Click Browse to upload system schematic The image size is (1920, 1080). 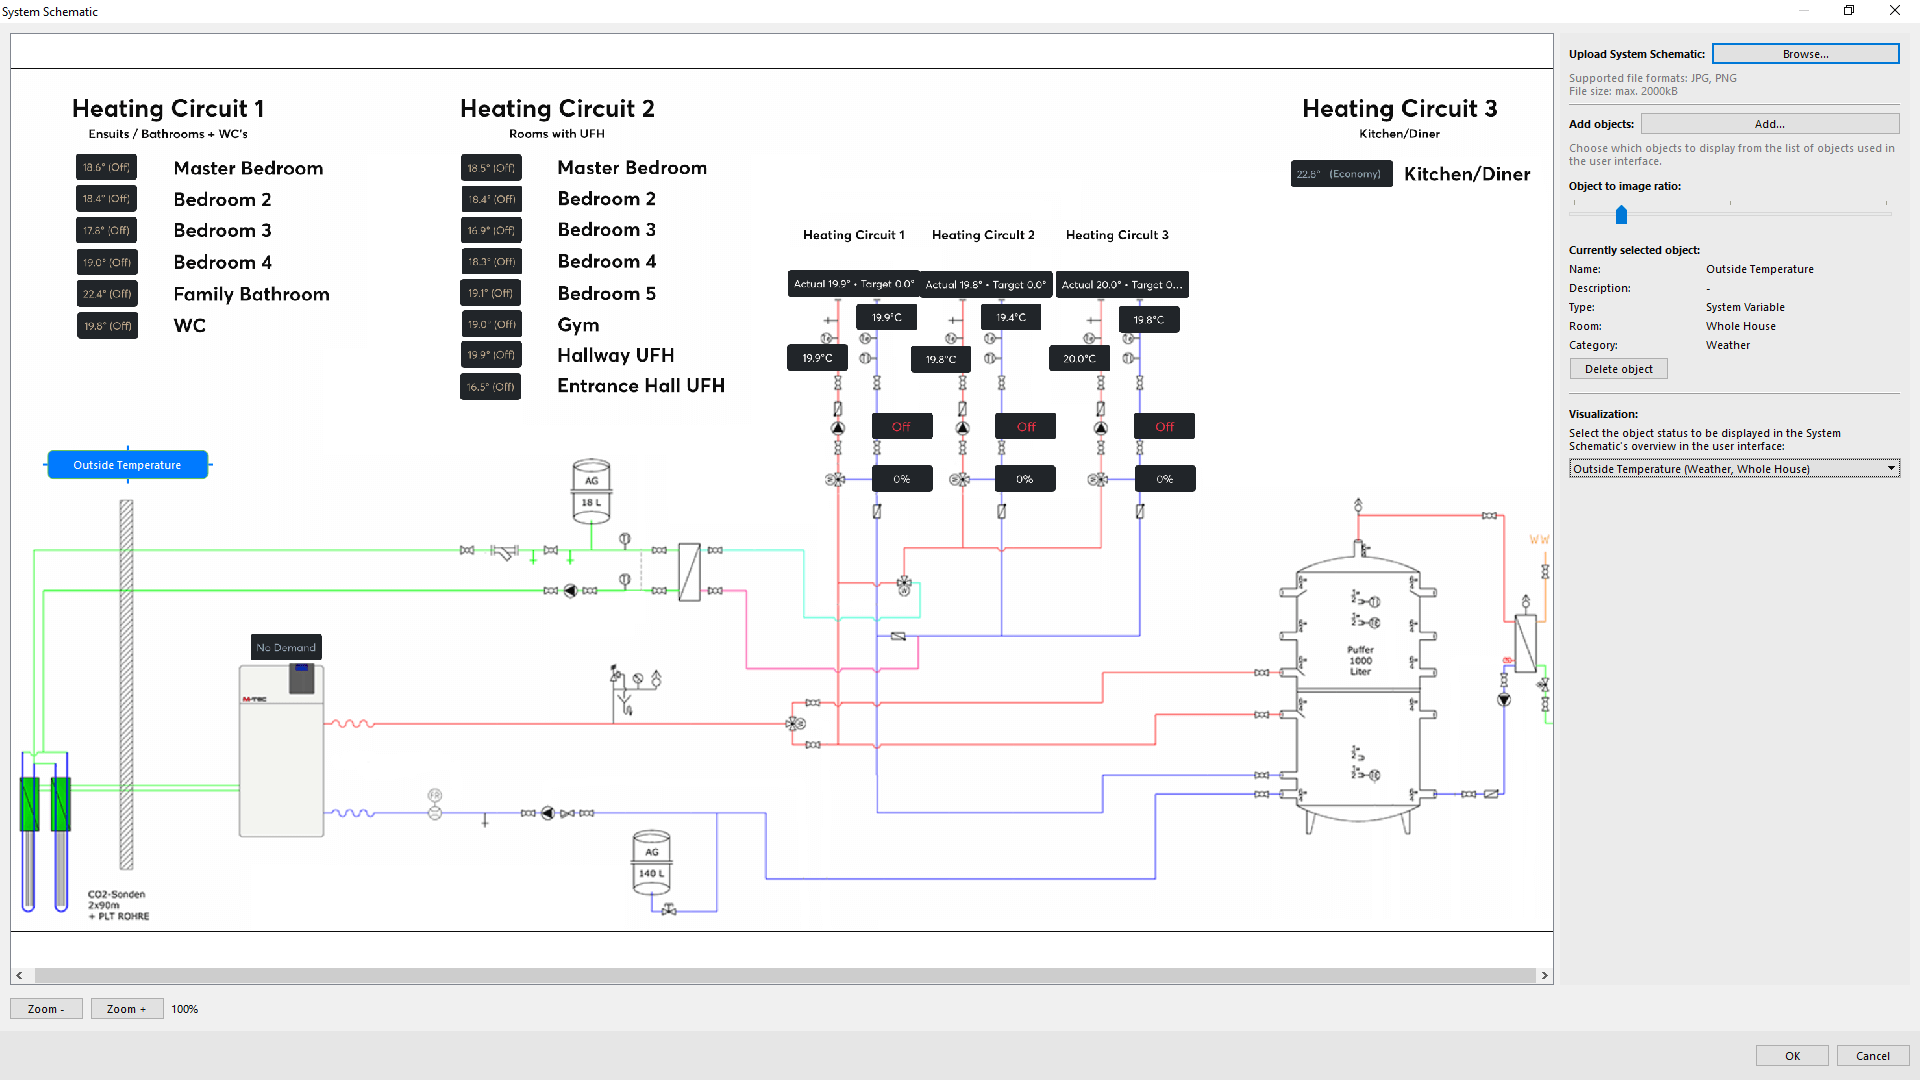[1805, 54]
